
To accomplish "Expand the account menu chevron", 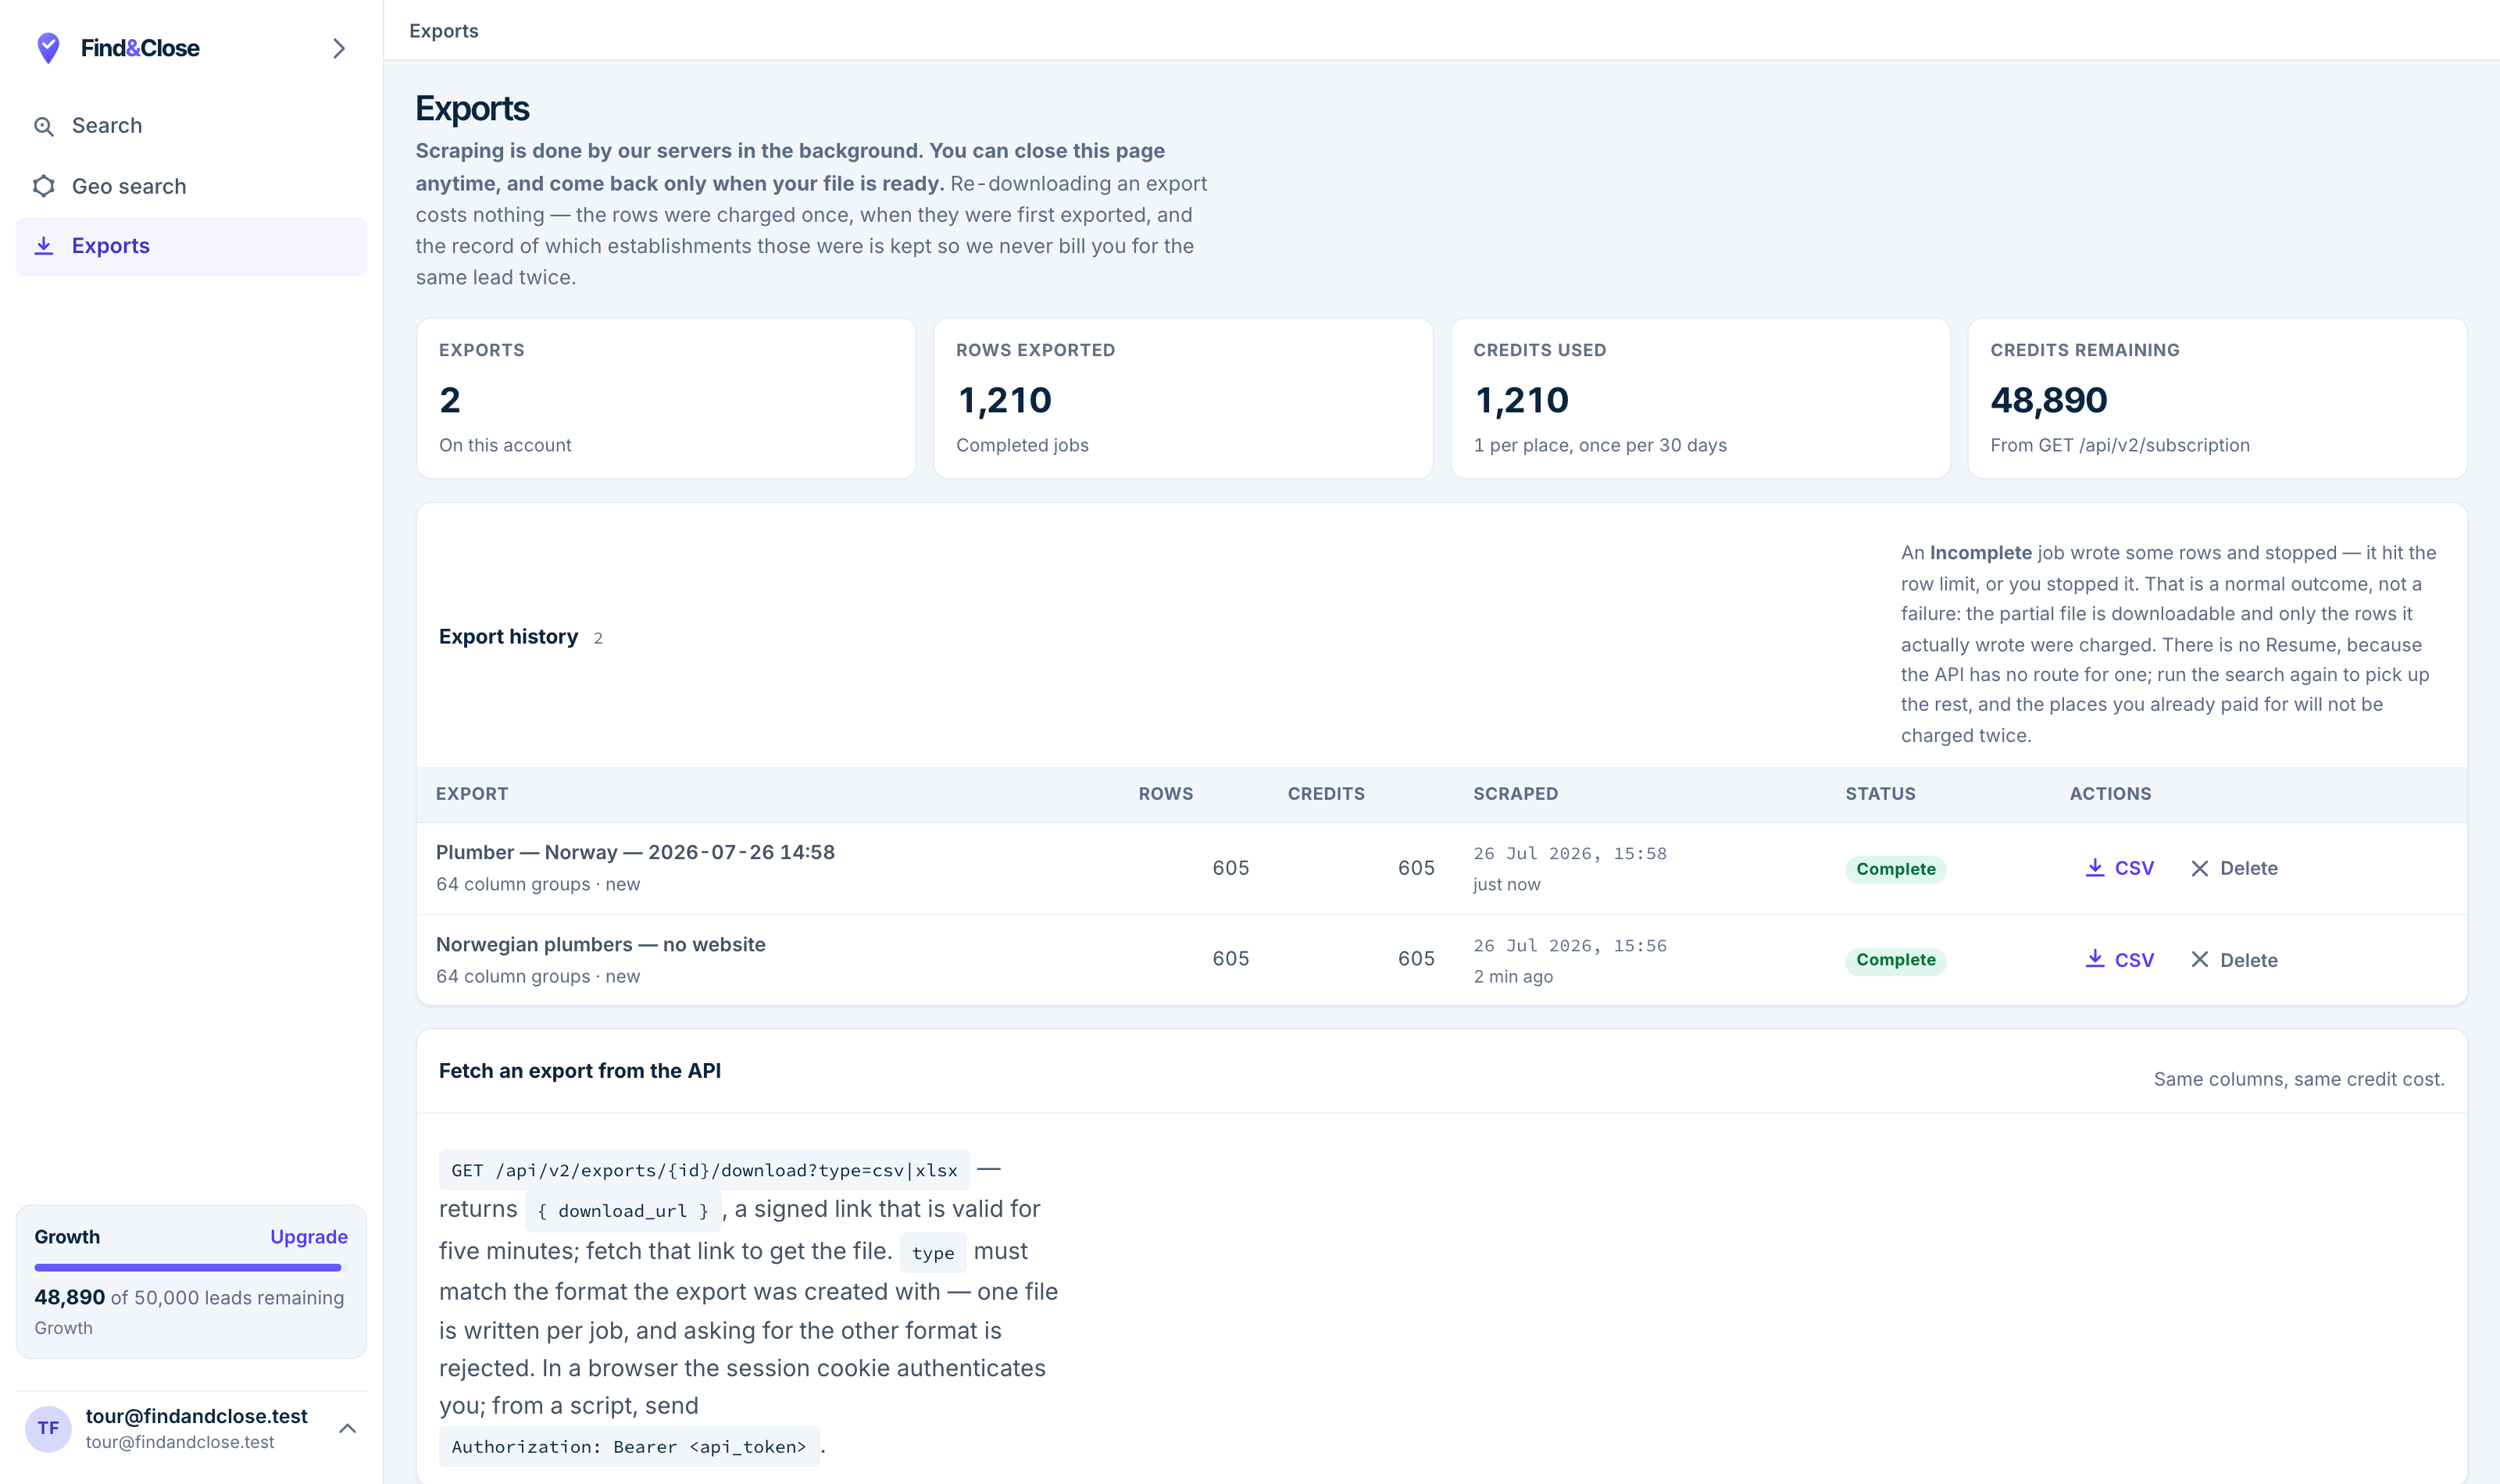I will (347, 1428).
